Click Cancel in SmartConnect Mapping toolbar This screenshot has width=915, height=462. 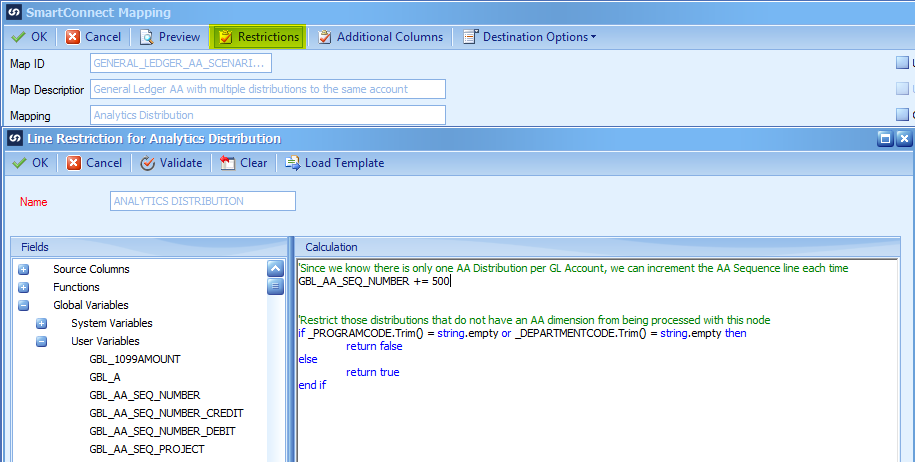93,37
